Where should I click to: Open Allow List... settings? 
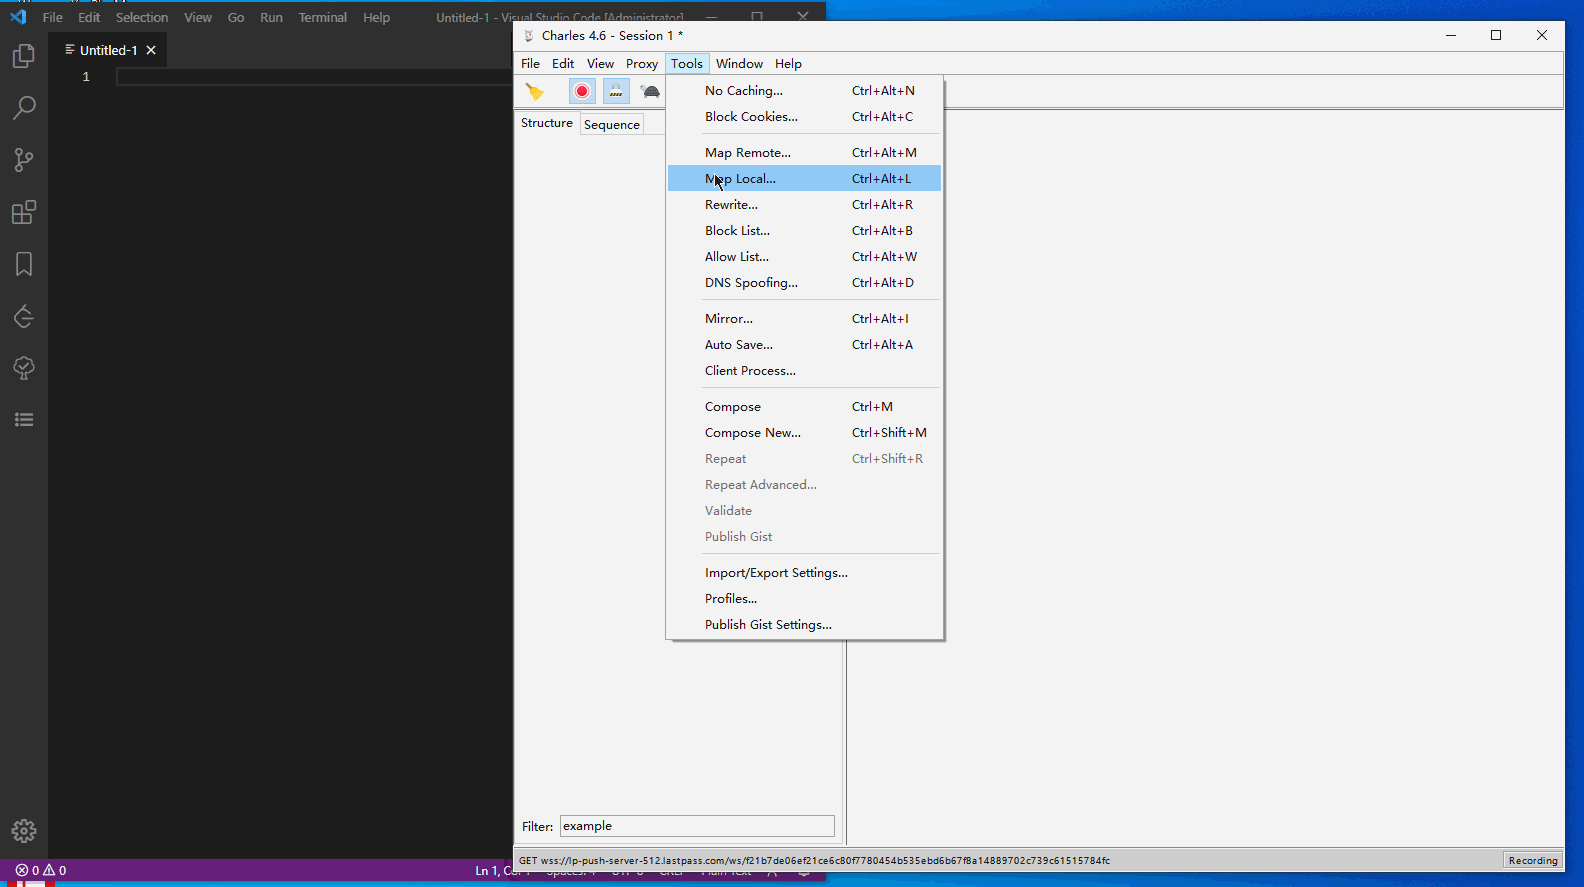point(804,257)
